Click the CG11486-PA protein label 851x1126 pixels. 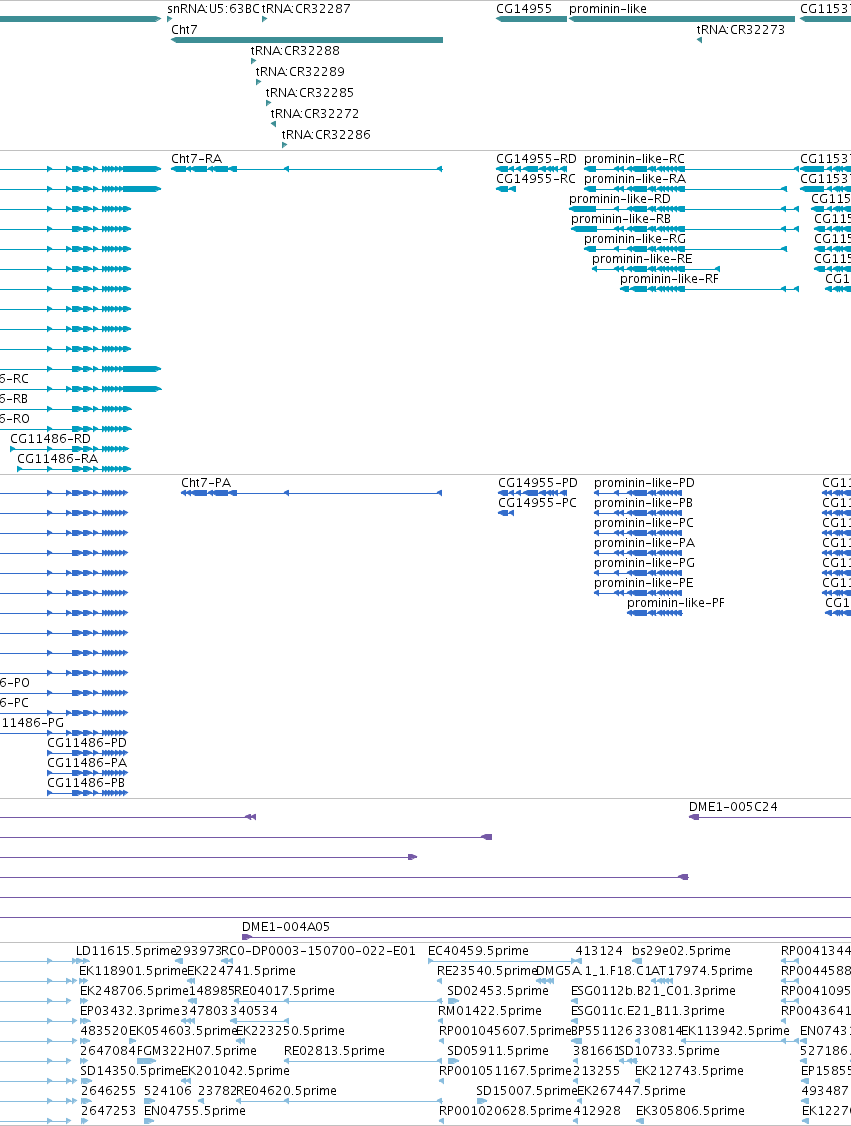click(x=87, y=762)
